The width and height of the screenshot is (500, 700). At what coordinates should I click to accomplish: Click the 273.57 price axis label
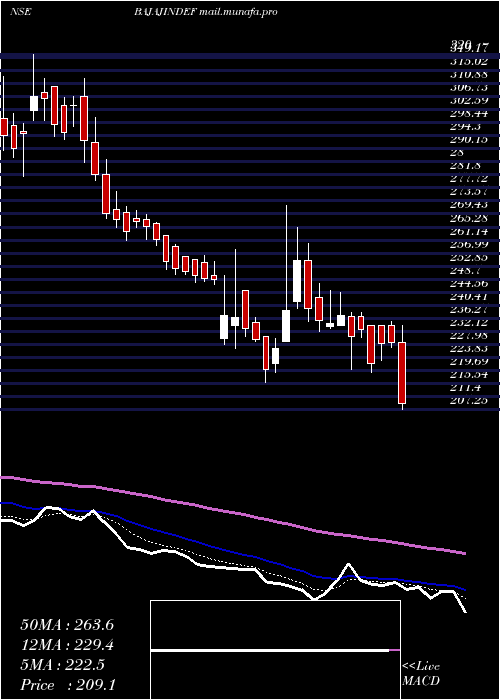469,192
